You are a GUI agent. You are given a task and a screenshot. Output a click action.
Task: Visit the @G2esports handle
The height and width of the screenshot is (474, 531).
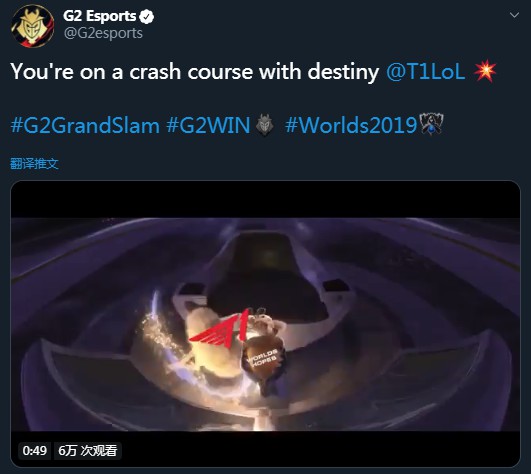click(x=103, y=33)
